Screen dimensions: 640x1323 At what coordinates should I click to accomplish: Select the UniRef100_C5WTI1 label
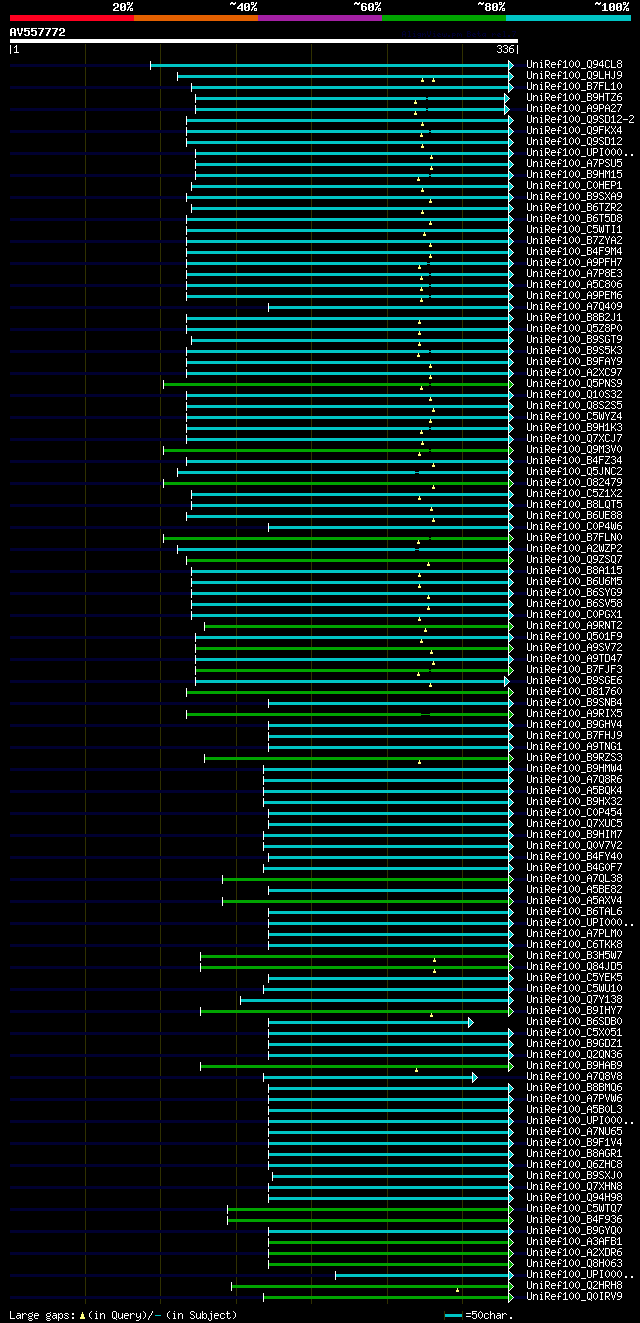coord(574,230)
